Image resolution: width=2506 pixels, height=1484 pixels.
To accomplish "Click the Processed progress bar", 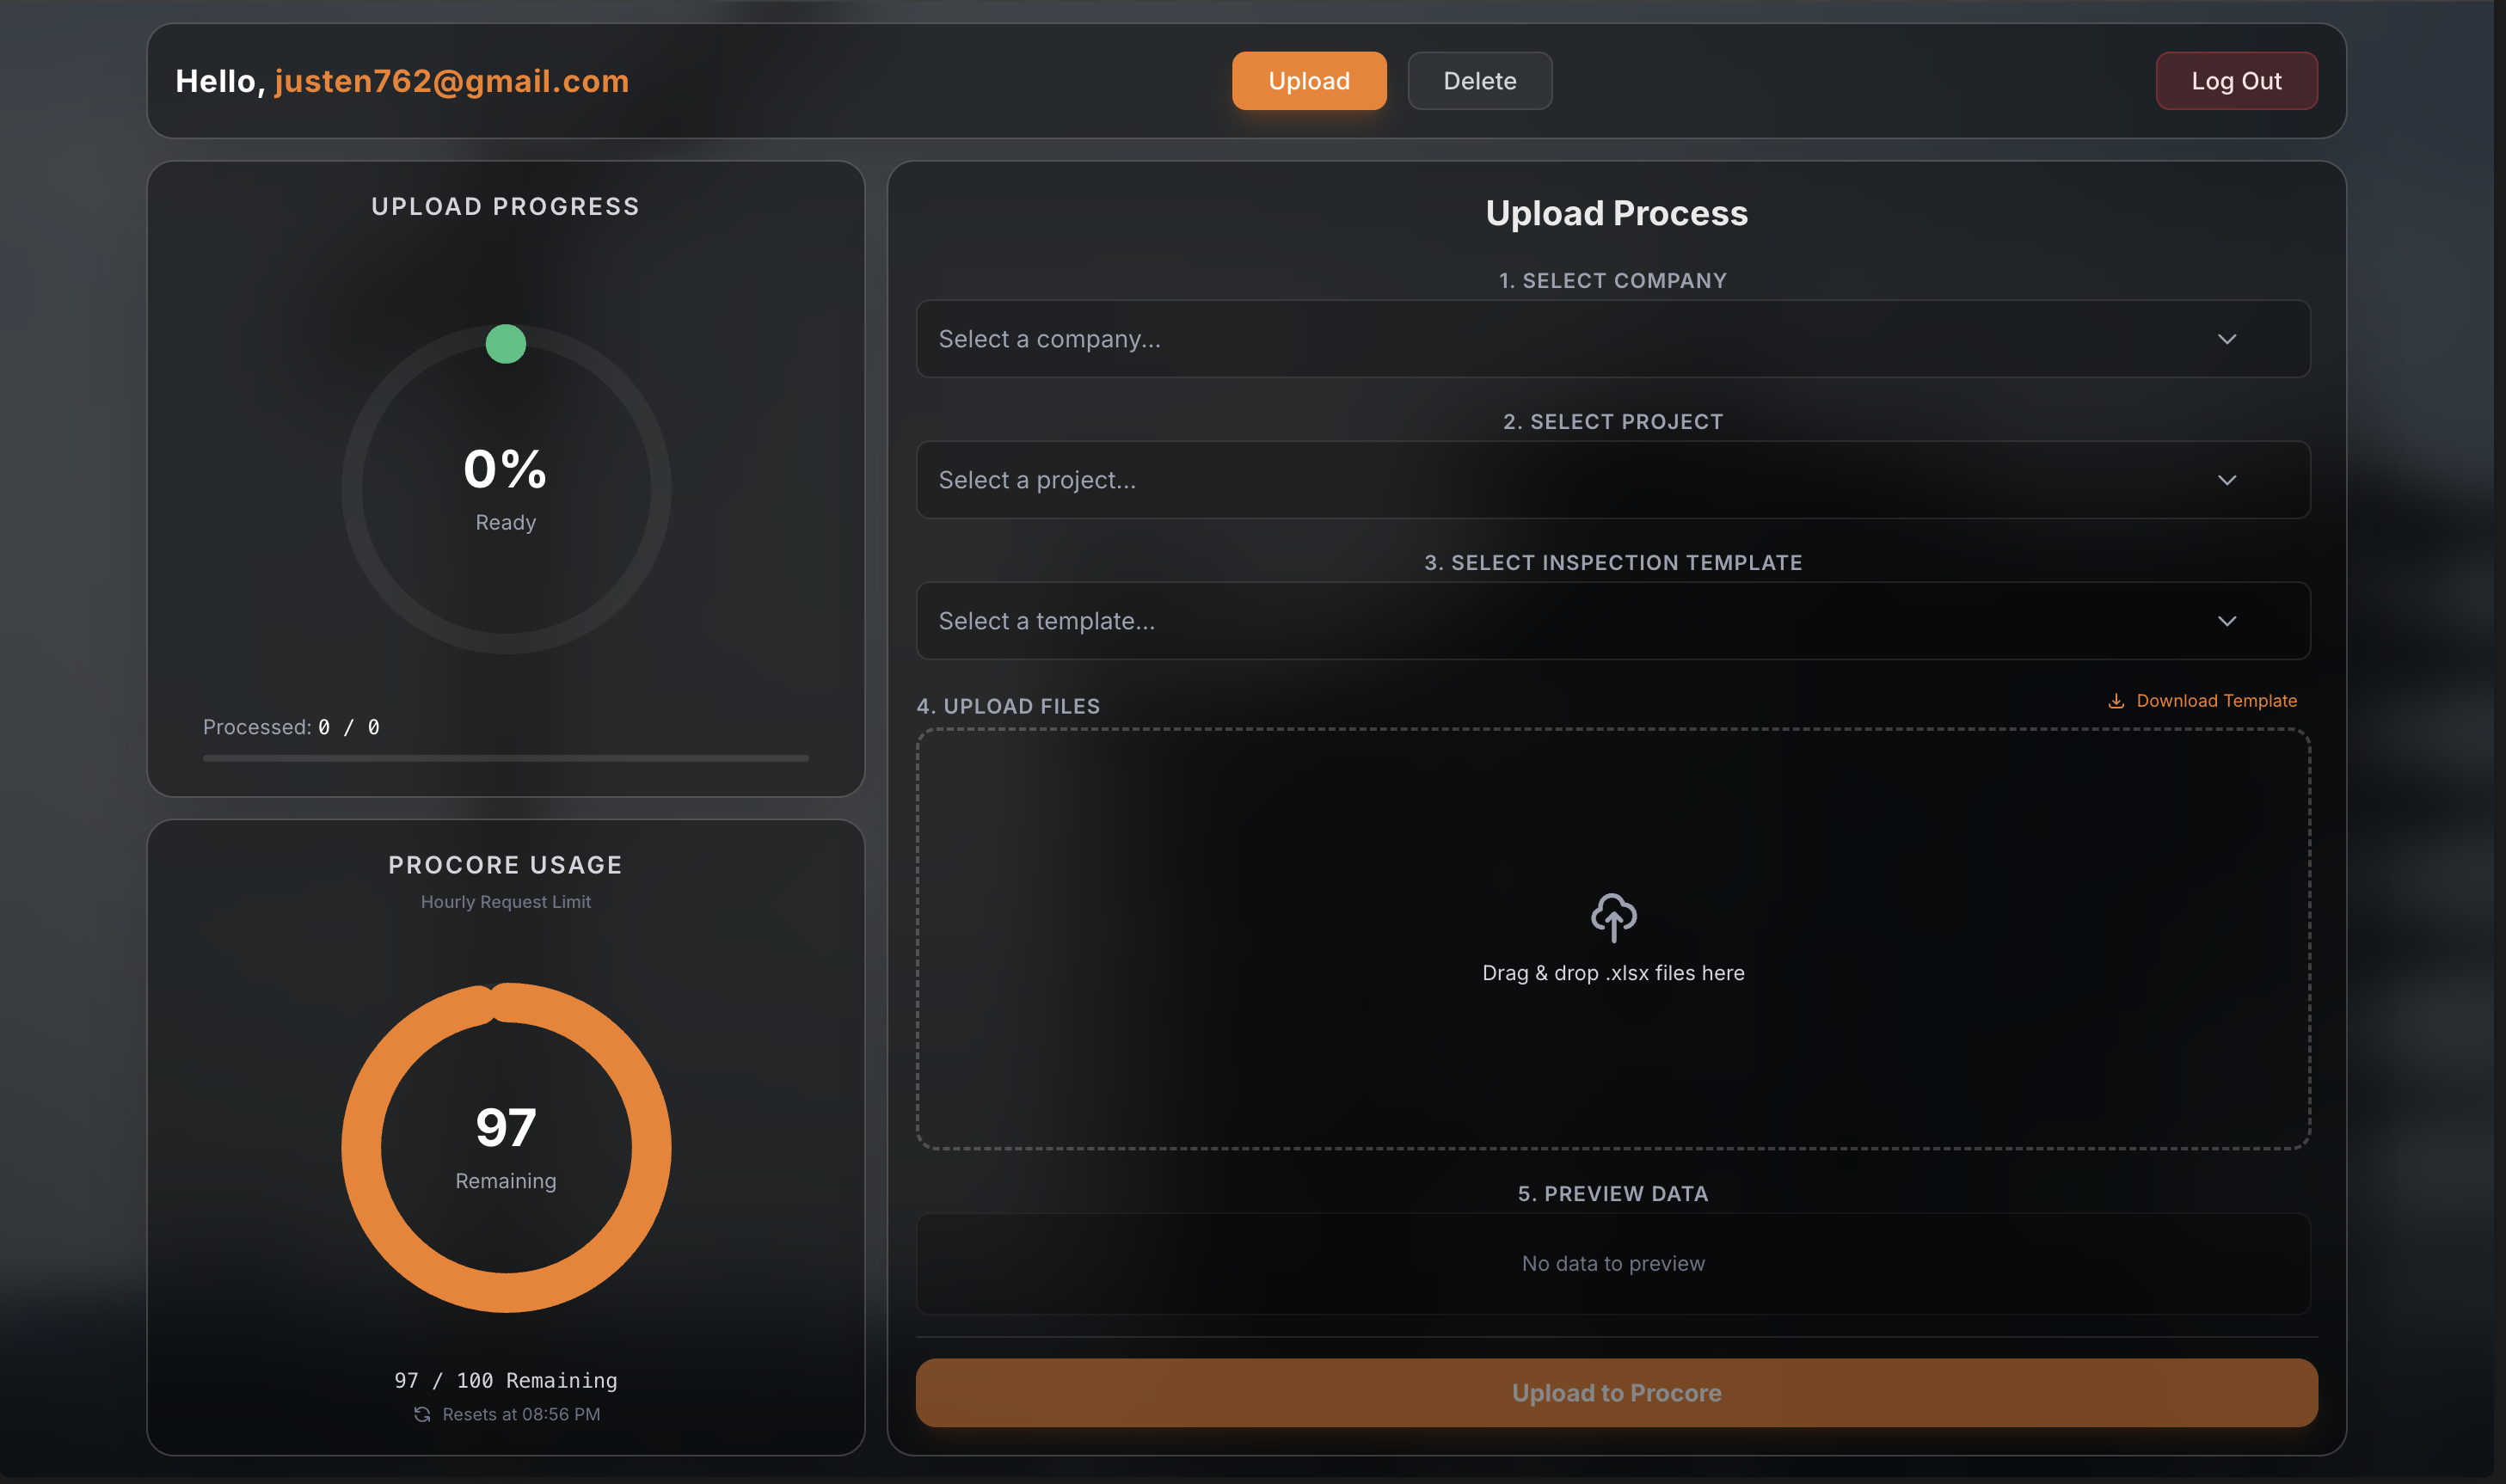I will point(506,758).
